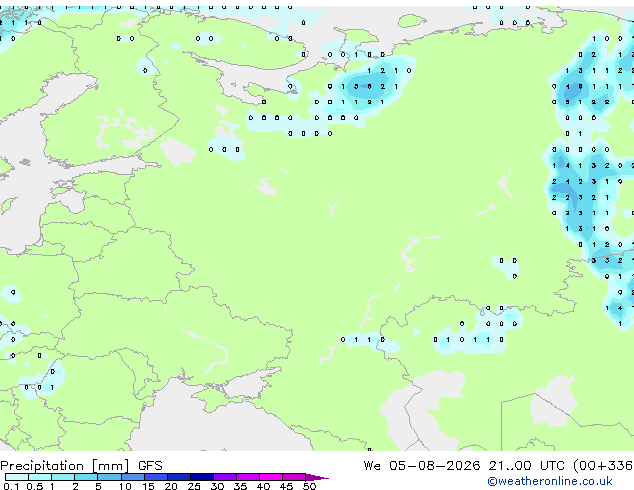Click the '35' legend scale label
The image size is (634, 490).
240,486
